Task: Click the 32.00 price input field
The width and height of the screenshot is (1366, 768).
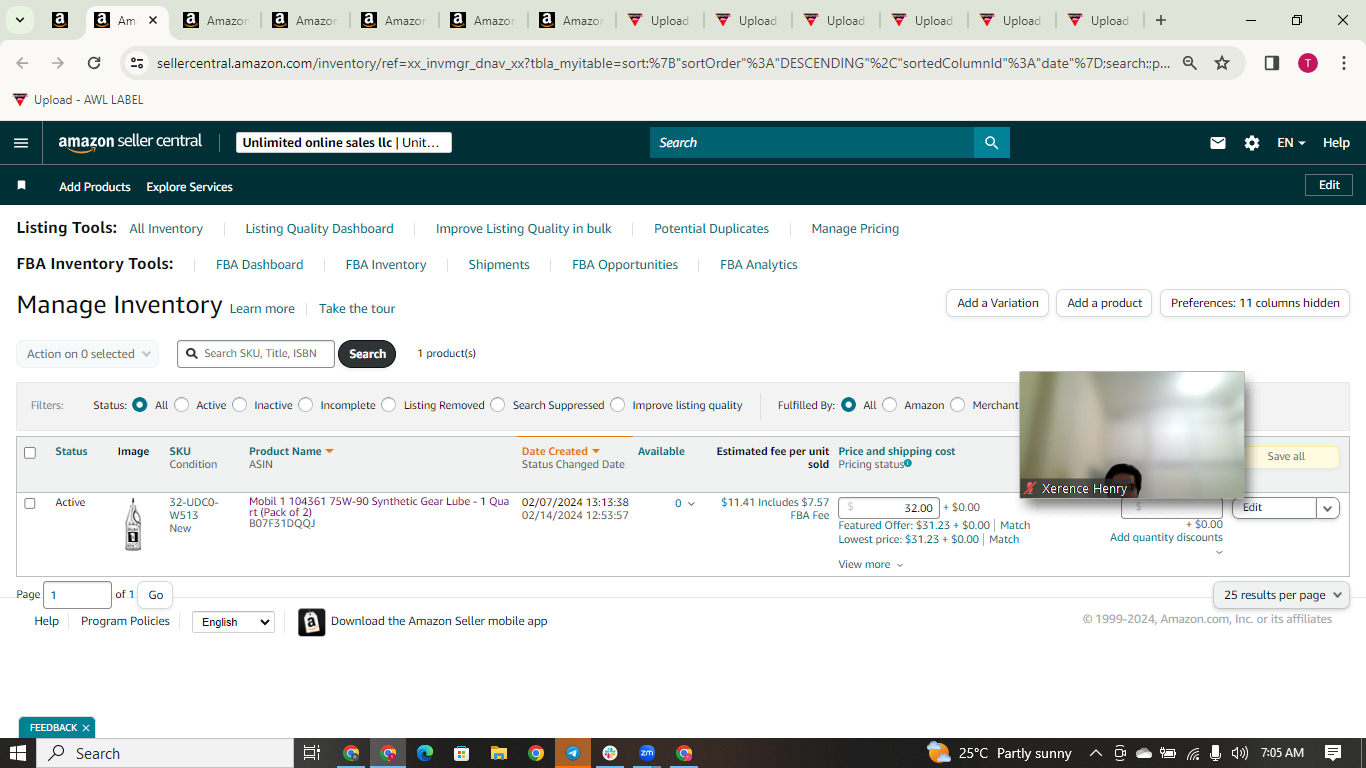Action: point(889,508)
